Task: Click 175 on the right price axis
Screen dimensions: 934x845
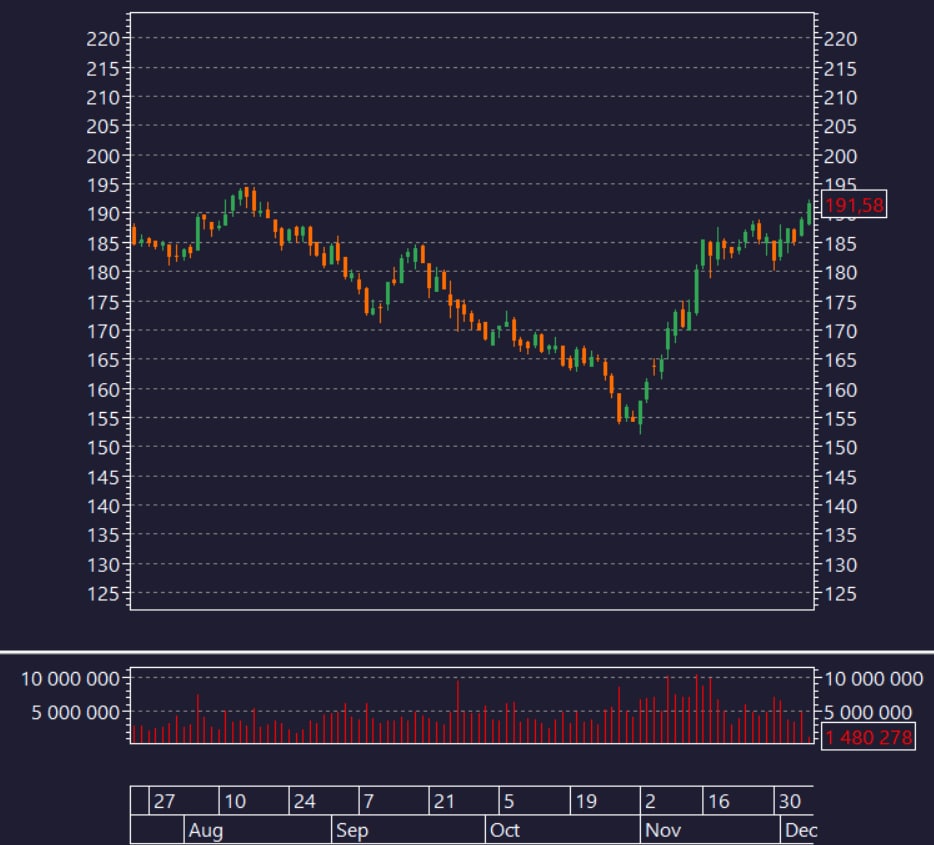Action: tap(840, 303)
